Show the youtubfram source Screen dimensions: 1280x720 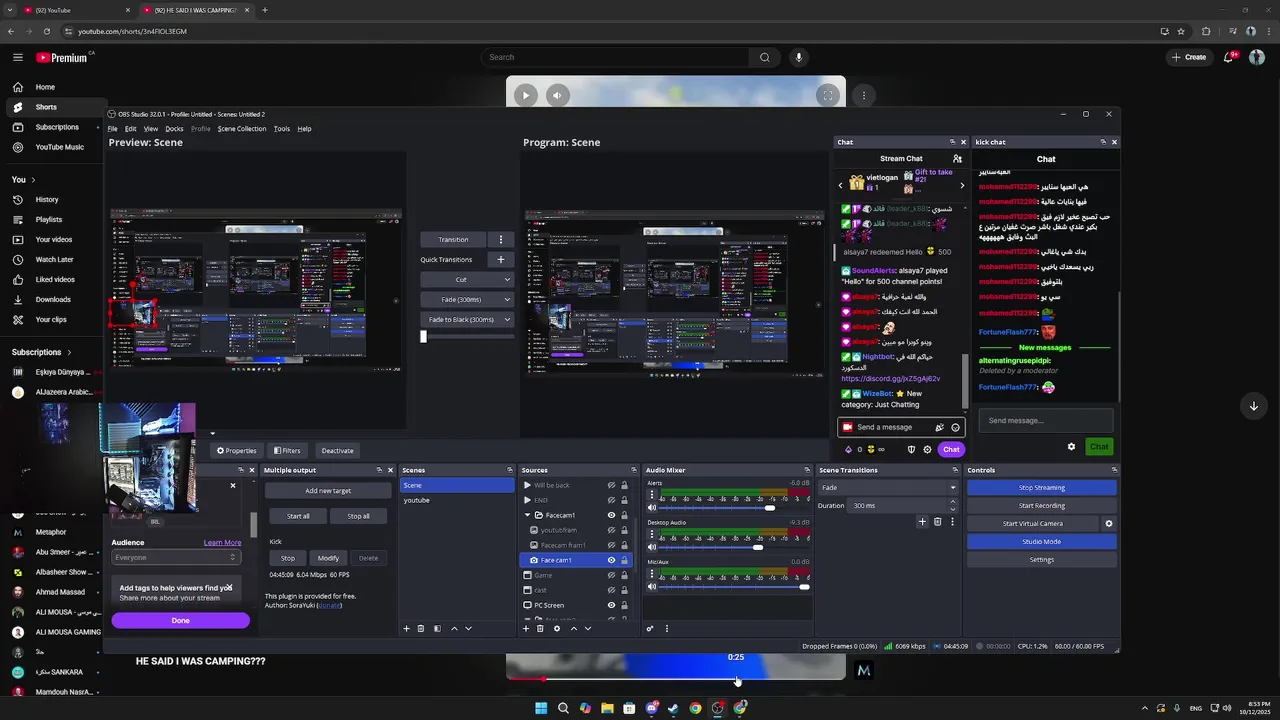click(x=611, y=530)
